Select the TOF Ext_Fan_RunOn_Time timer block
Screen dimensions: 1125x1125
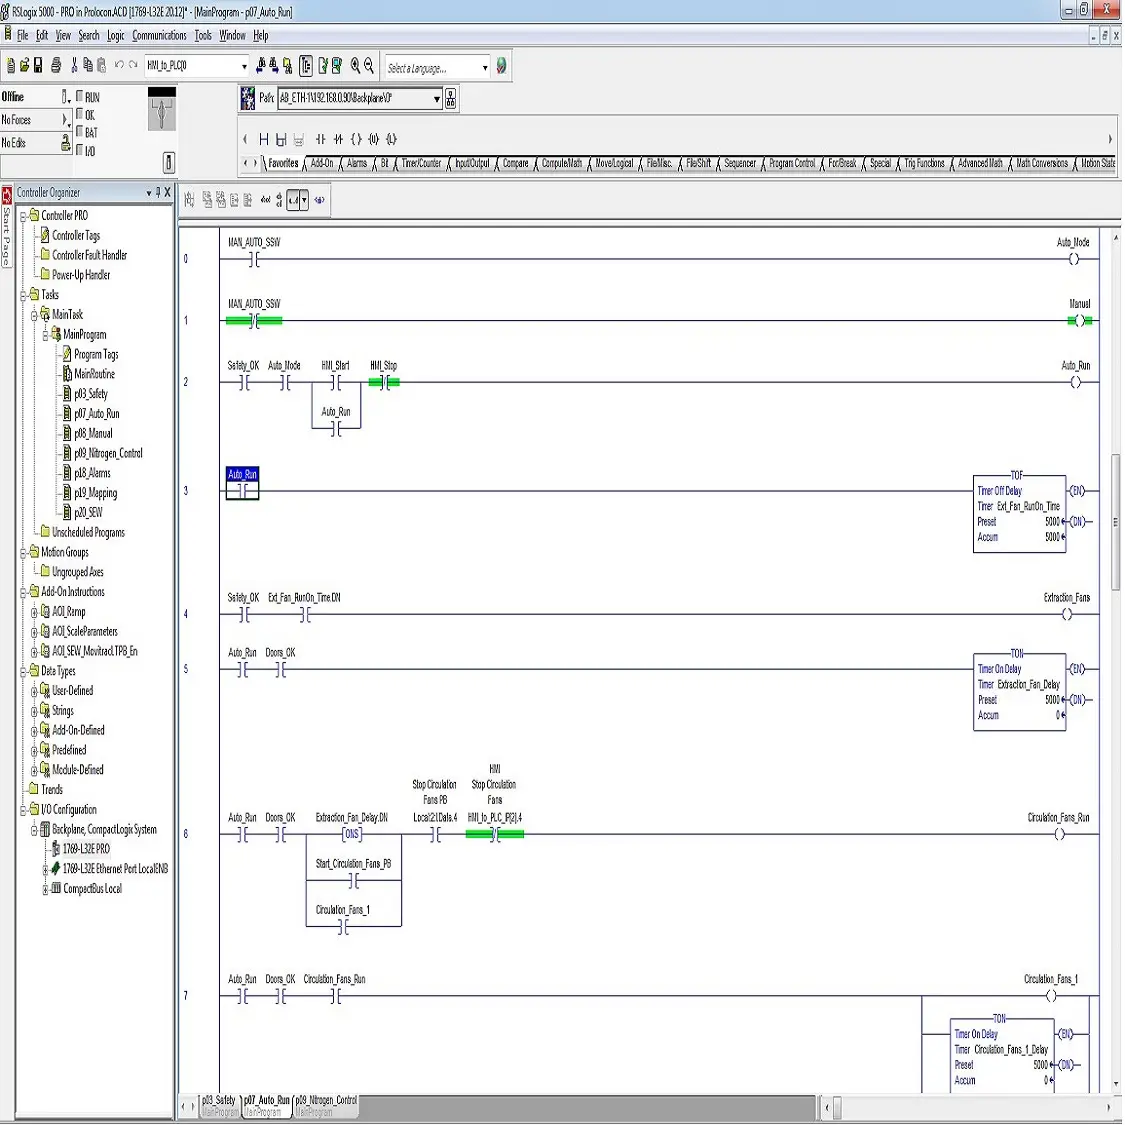(x=1020, y=514)
